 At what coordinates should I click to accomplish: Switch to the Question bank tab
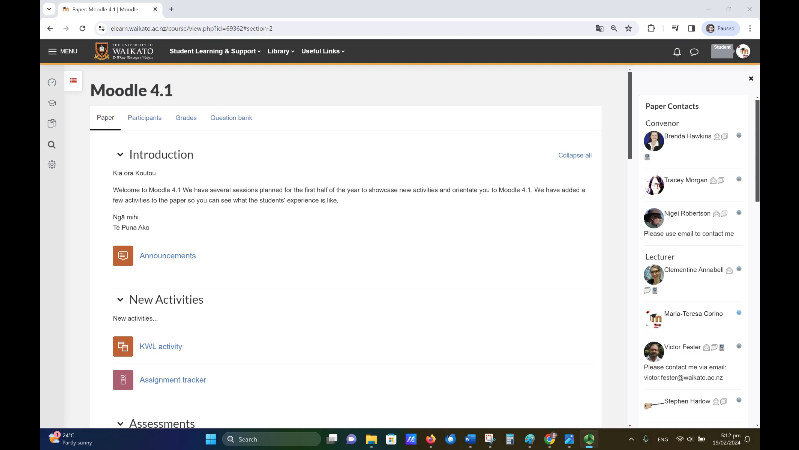231,118
